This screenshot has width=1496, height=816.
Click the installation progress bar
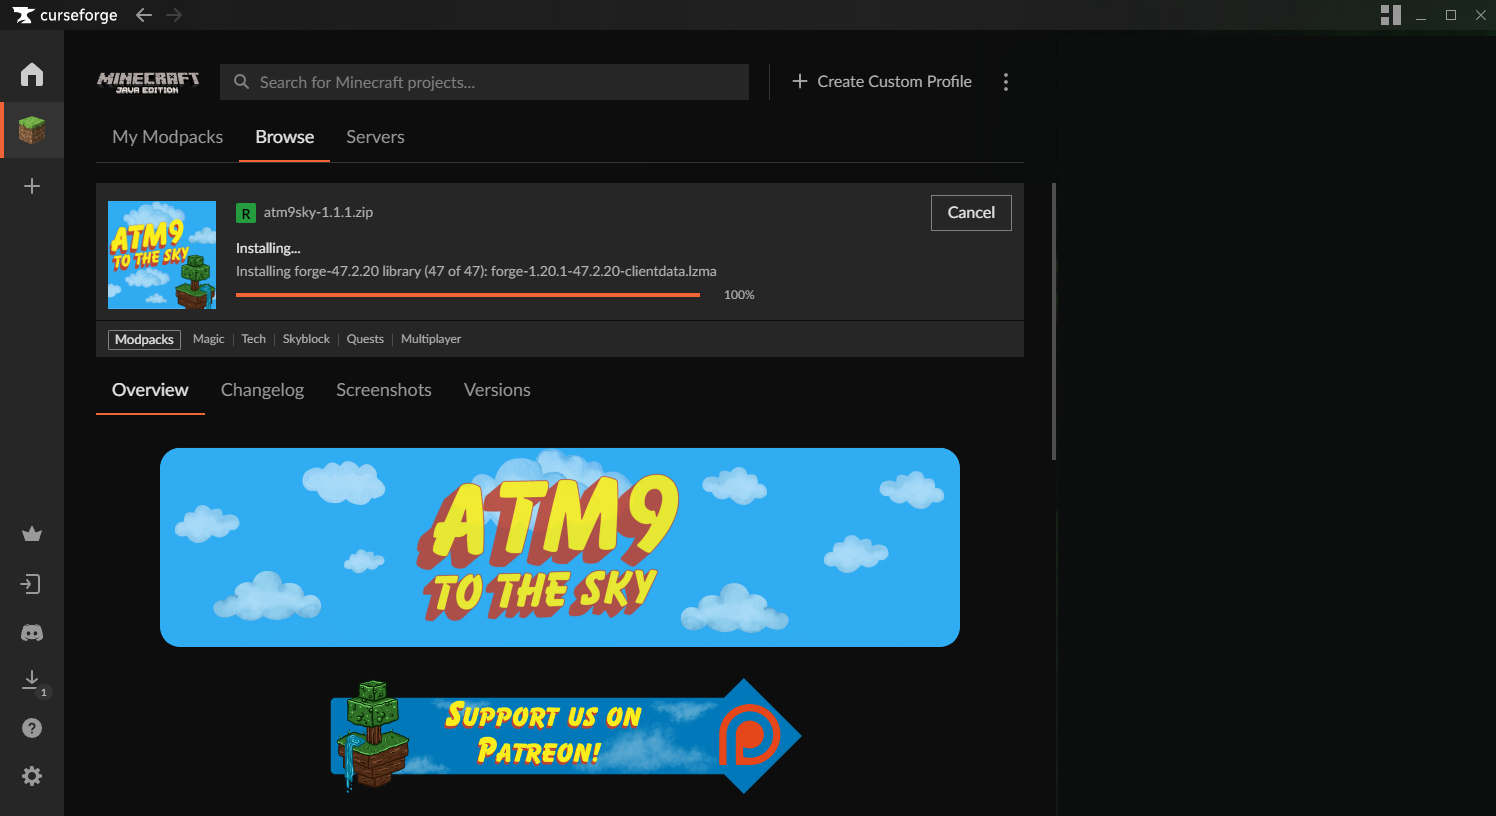(x=468, y=294)
